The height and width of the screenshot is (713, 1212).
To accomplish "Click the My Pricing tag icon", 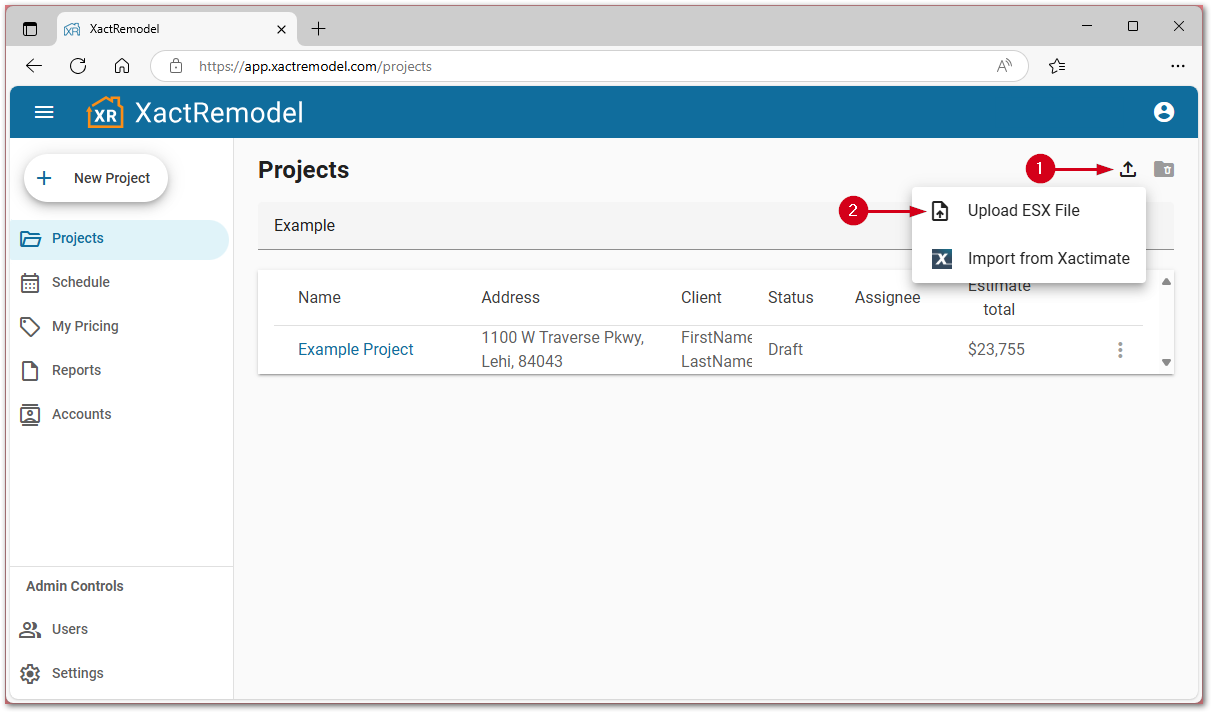I will point(31,327).
